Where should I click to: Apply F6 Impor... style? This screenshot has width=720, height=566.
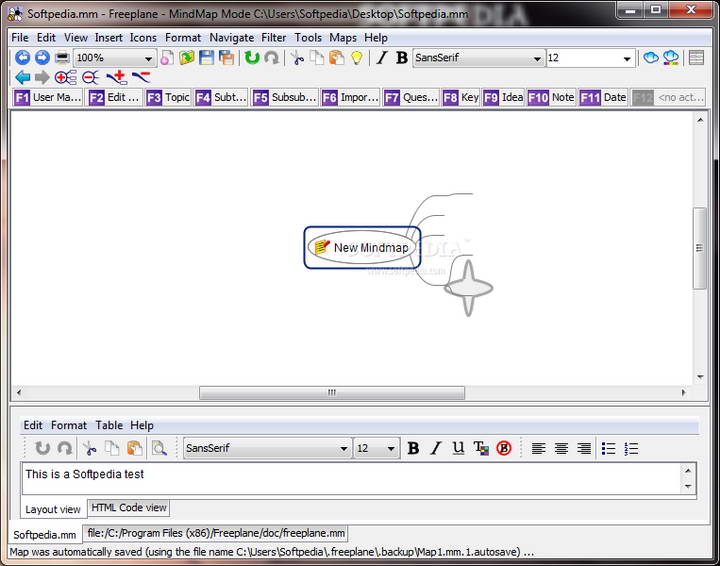(350, 97)
